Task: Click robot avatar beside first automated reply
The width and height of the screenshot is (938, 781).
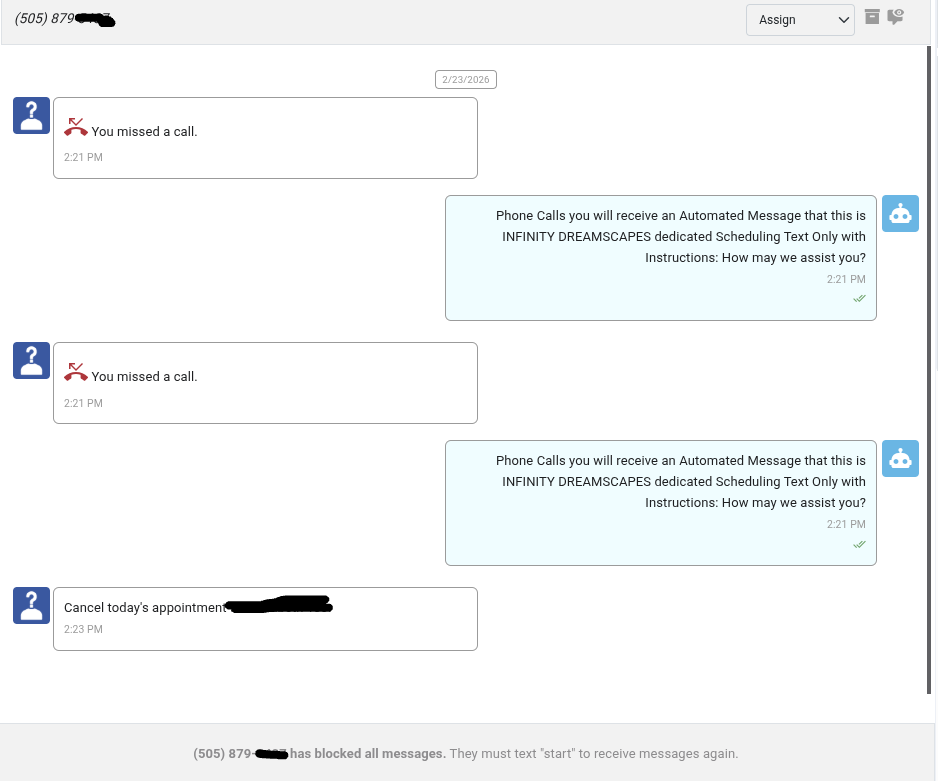Action: pyautogui.click(x=900, y=213)
